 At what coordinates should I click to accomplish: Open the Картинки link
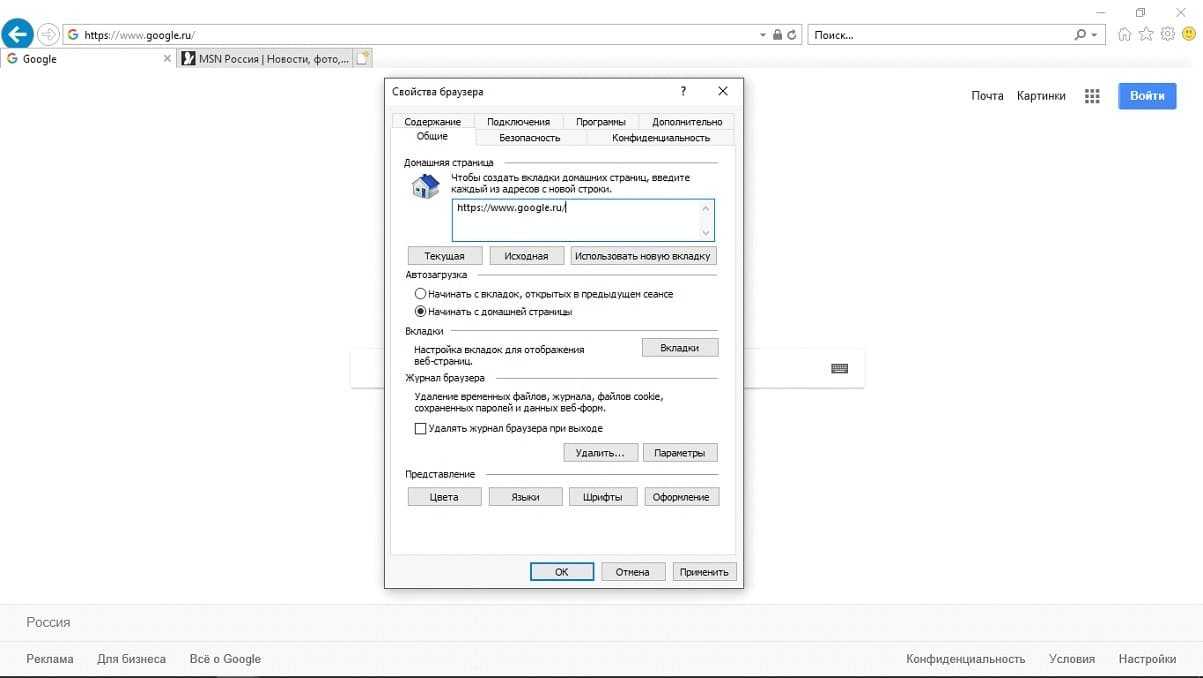(x=1041, y=96)
